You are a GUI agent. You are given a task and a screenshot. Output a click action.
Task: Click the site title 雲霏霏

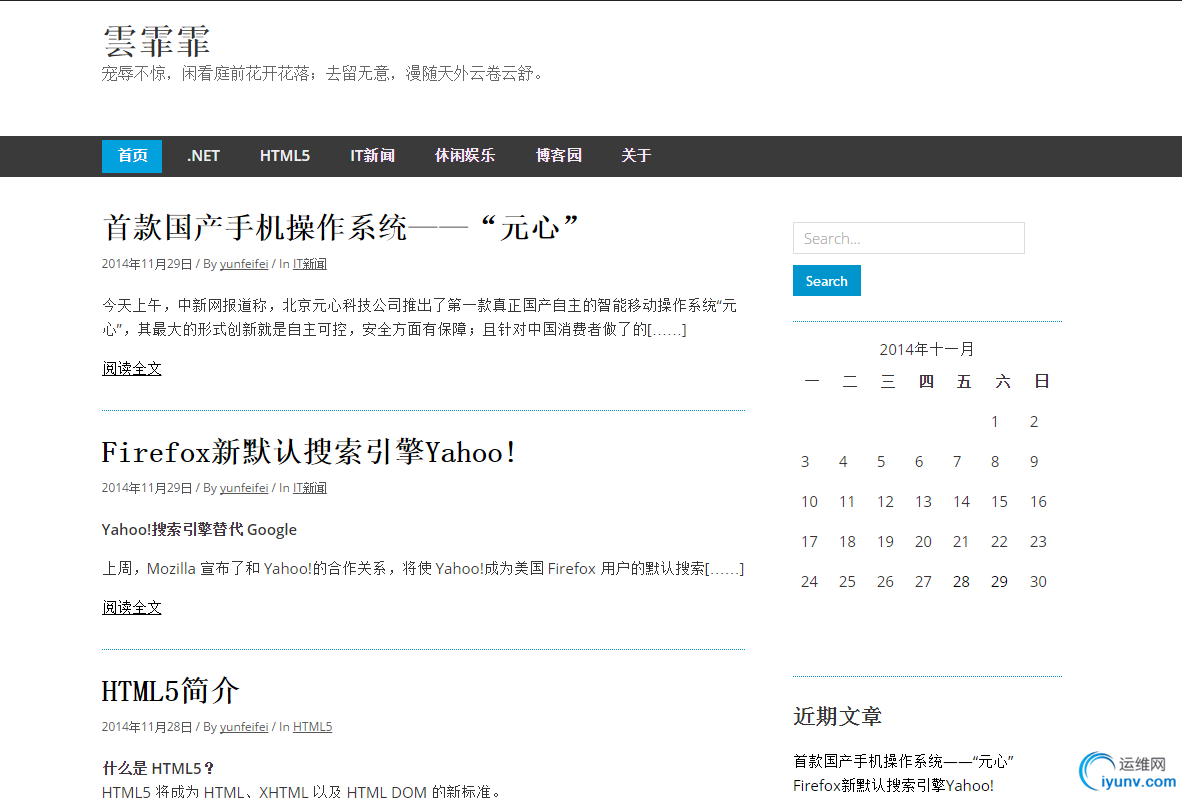pos(156,41)
